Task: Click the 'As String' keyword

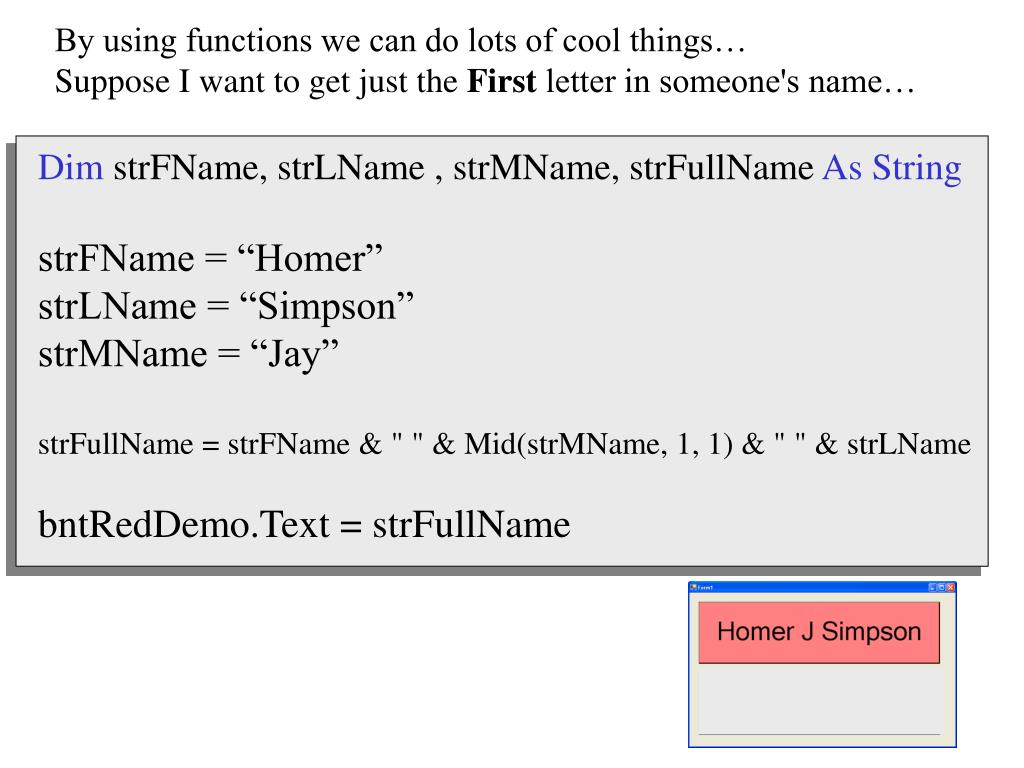Action: tap(891, 168)
